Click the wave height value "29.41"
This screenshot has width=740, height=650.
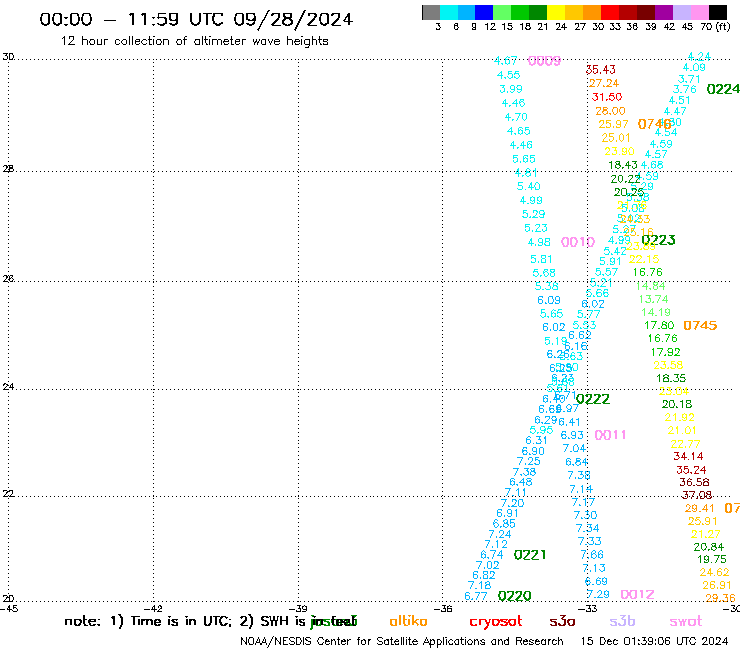(700, 508)
